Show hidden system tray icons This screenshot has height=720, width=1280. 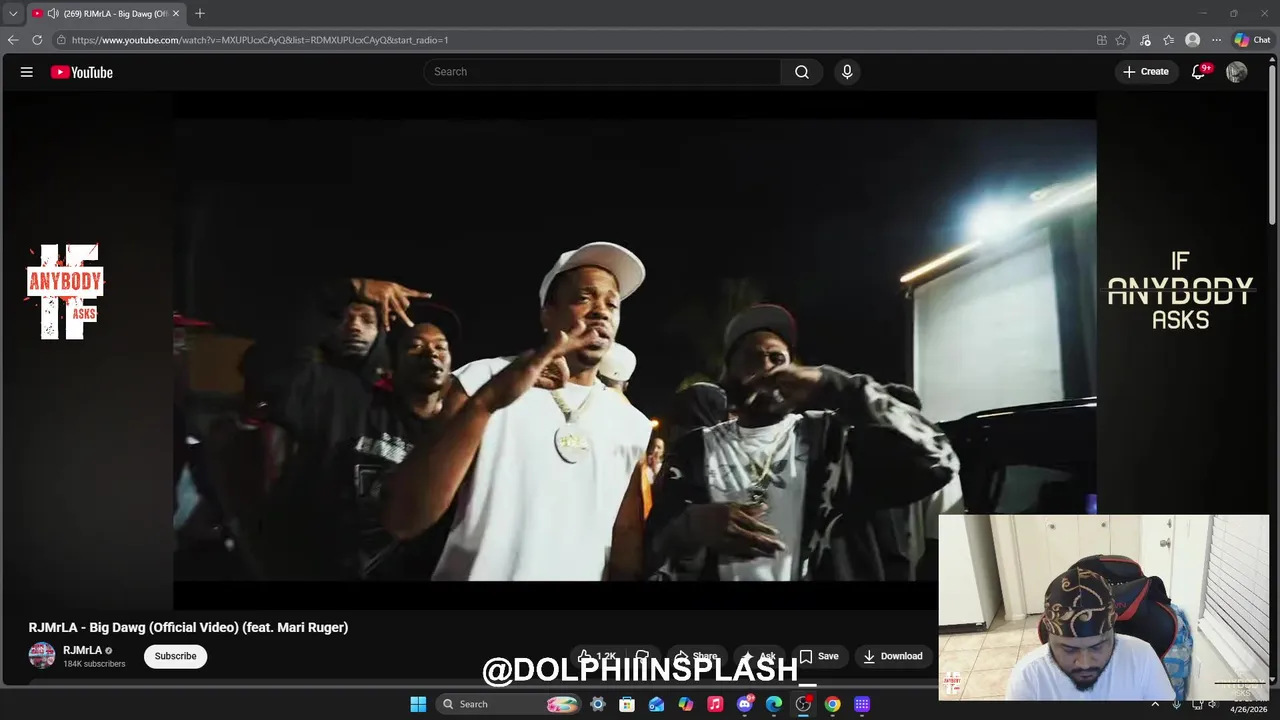(x=1155, y=704)
